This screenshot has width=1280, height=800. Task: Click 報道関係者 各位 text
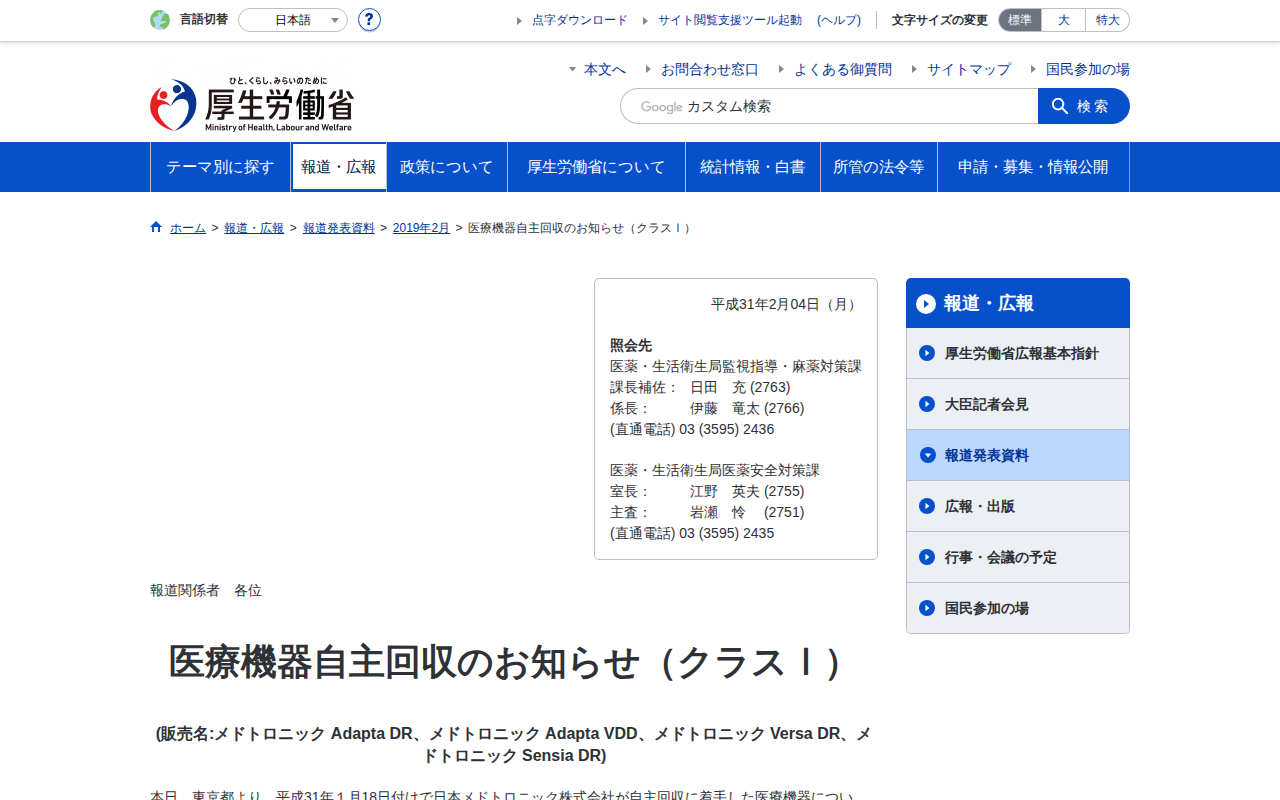click(206, 590)
